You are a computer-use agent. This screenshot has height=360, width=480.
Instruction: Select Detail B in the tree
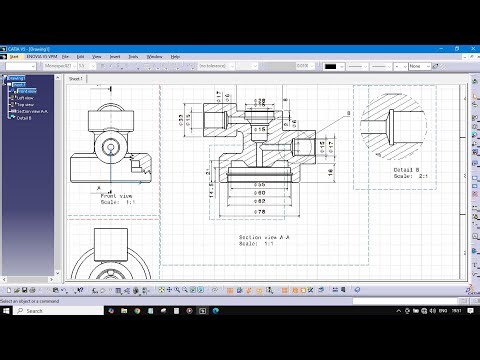coord(24,118)
